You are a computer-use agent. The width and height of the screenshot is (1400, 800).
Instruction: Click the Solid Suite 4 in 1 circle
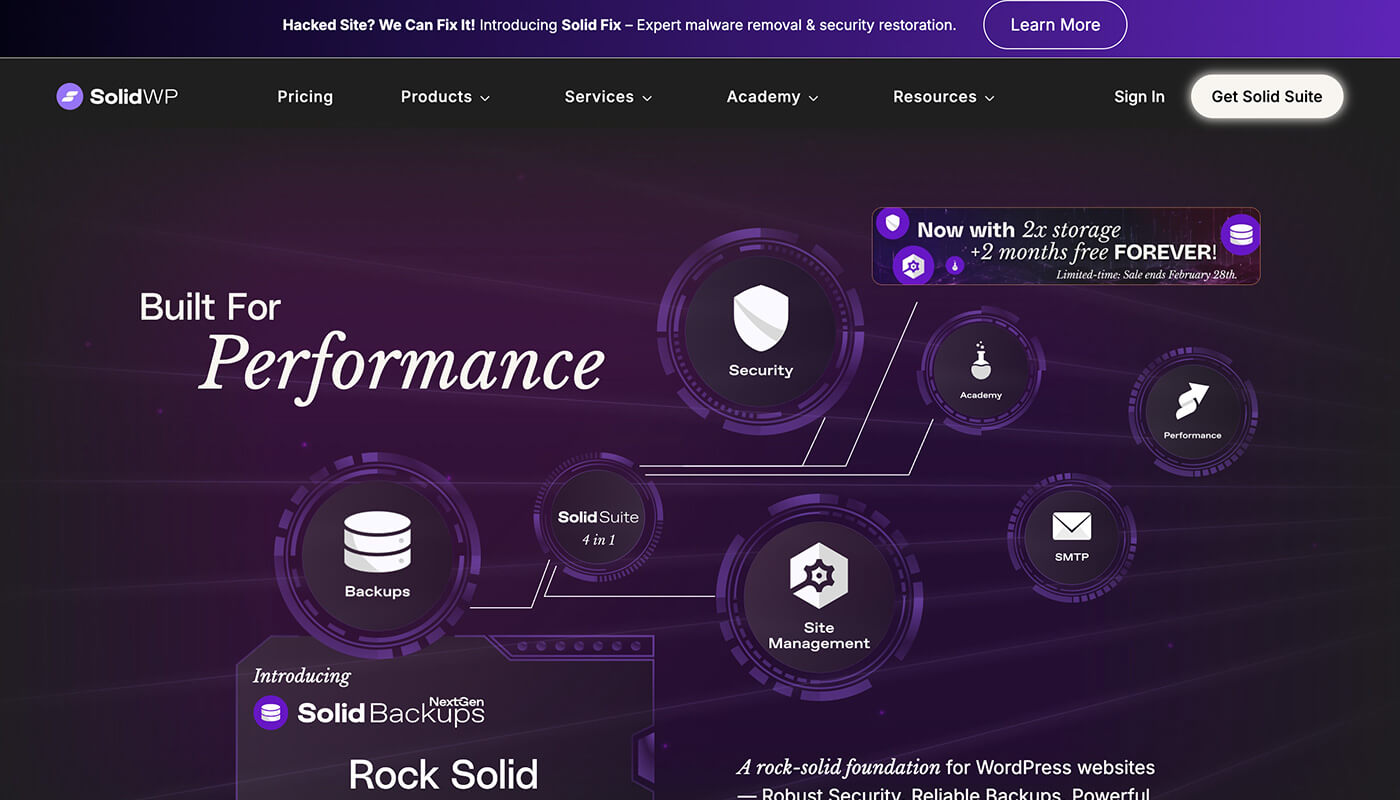(x=598, y=517)
